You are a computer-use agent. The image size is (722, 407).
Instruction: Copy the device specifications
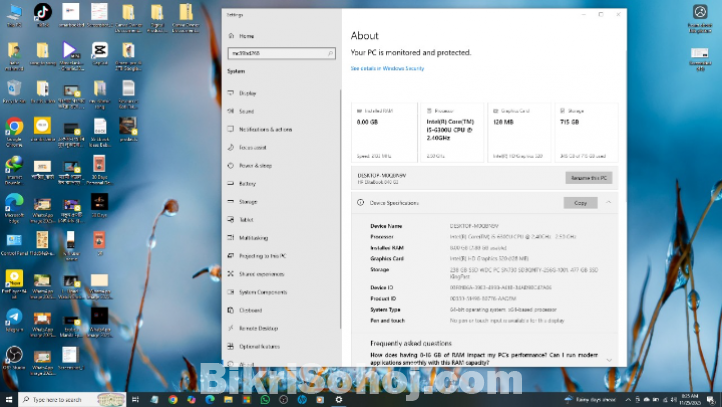tap(580, 203)
